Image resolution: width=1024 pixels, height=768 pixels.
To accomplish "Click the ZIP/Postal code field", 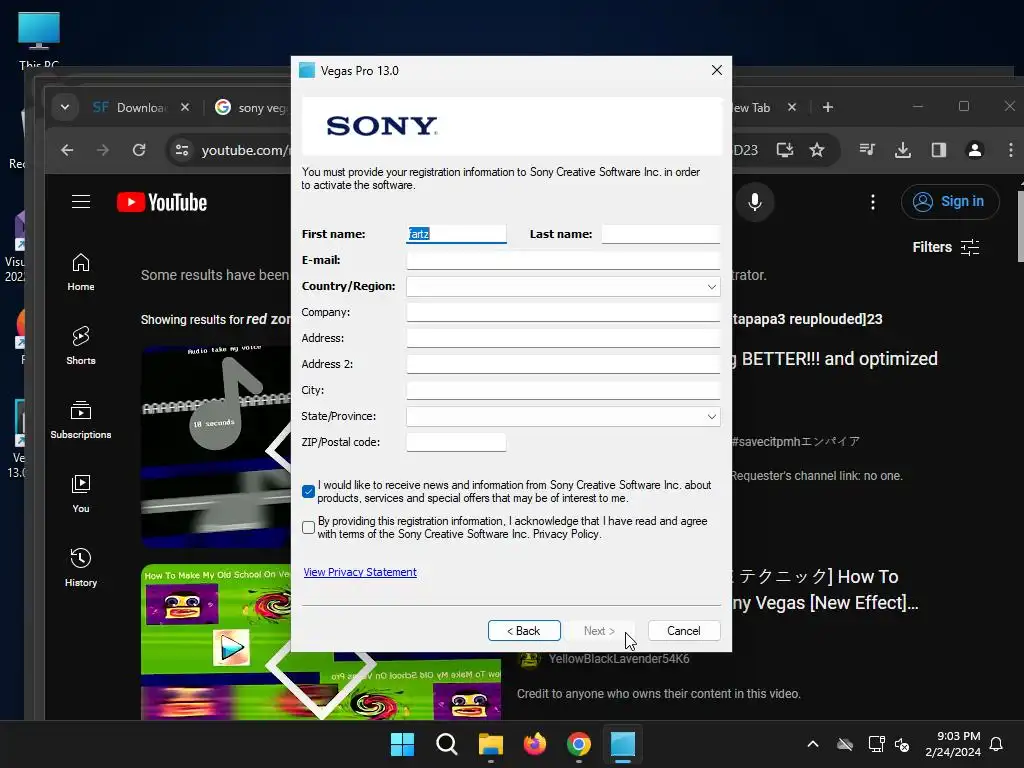I will 456,442.
